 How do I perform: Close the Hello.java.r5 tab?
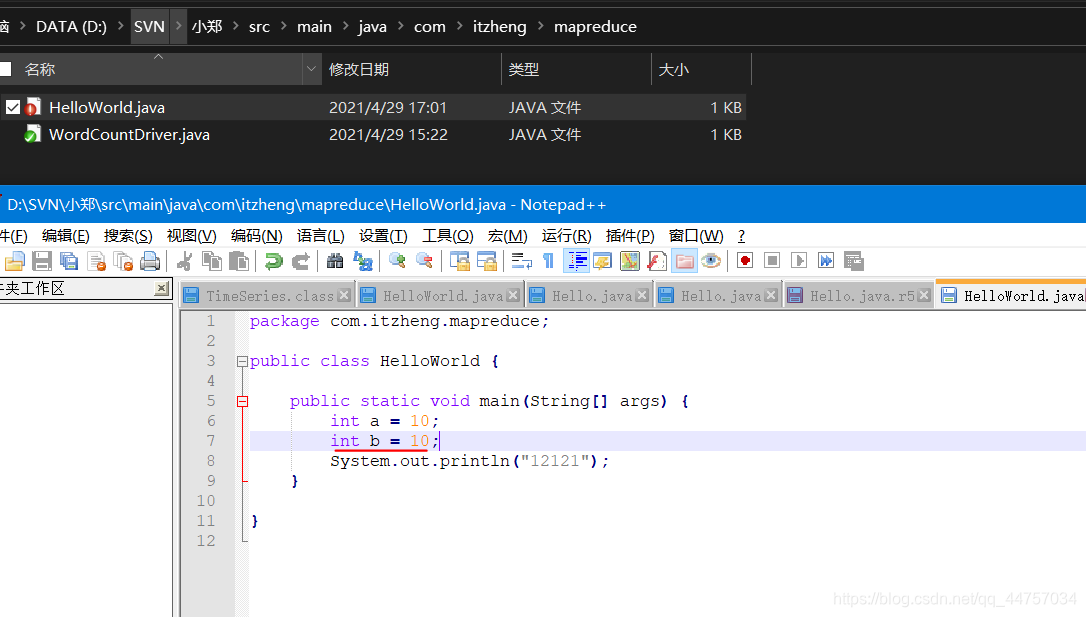(x=923, y=296)
